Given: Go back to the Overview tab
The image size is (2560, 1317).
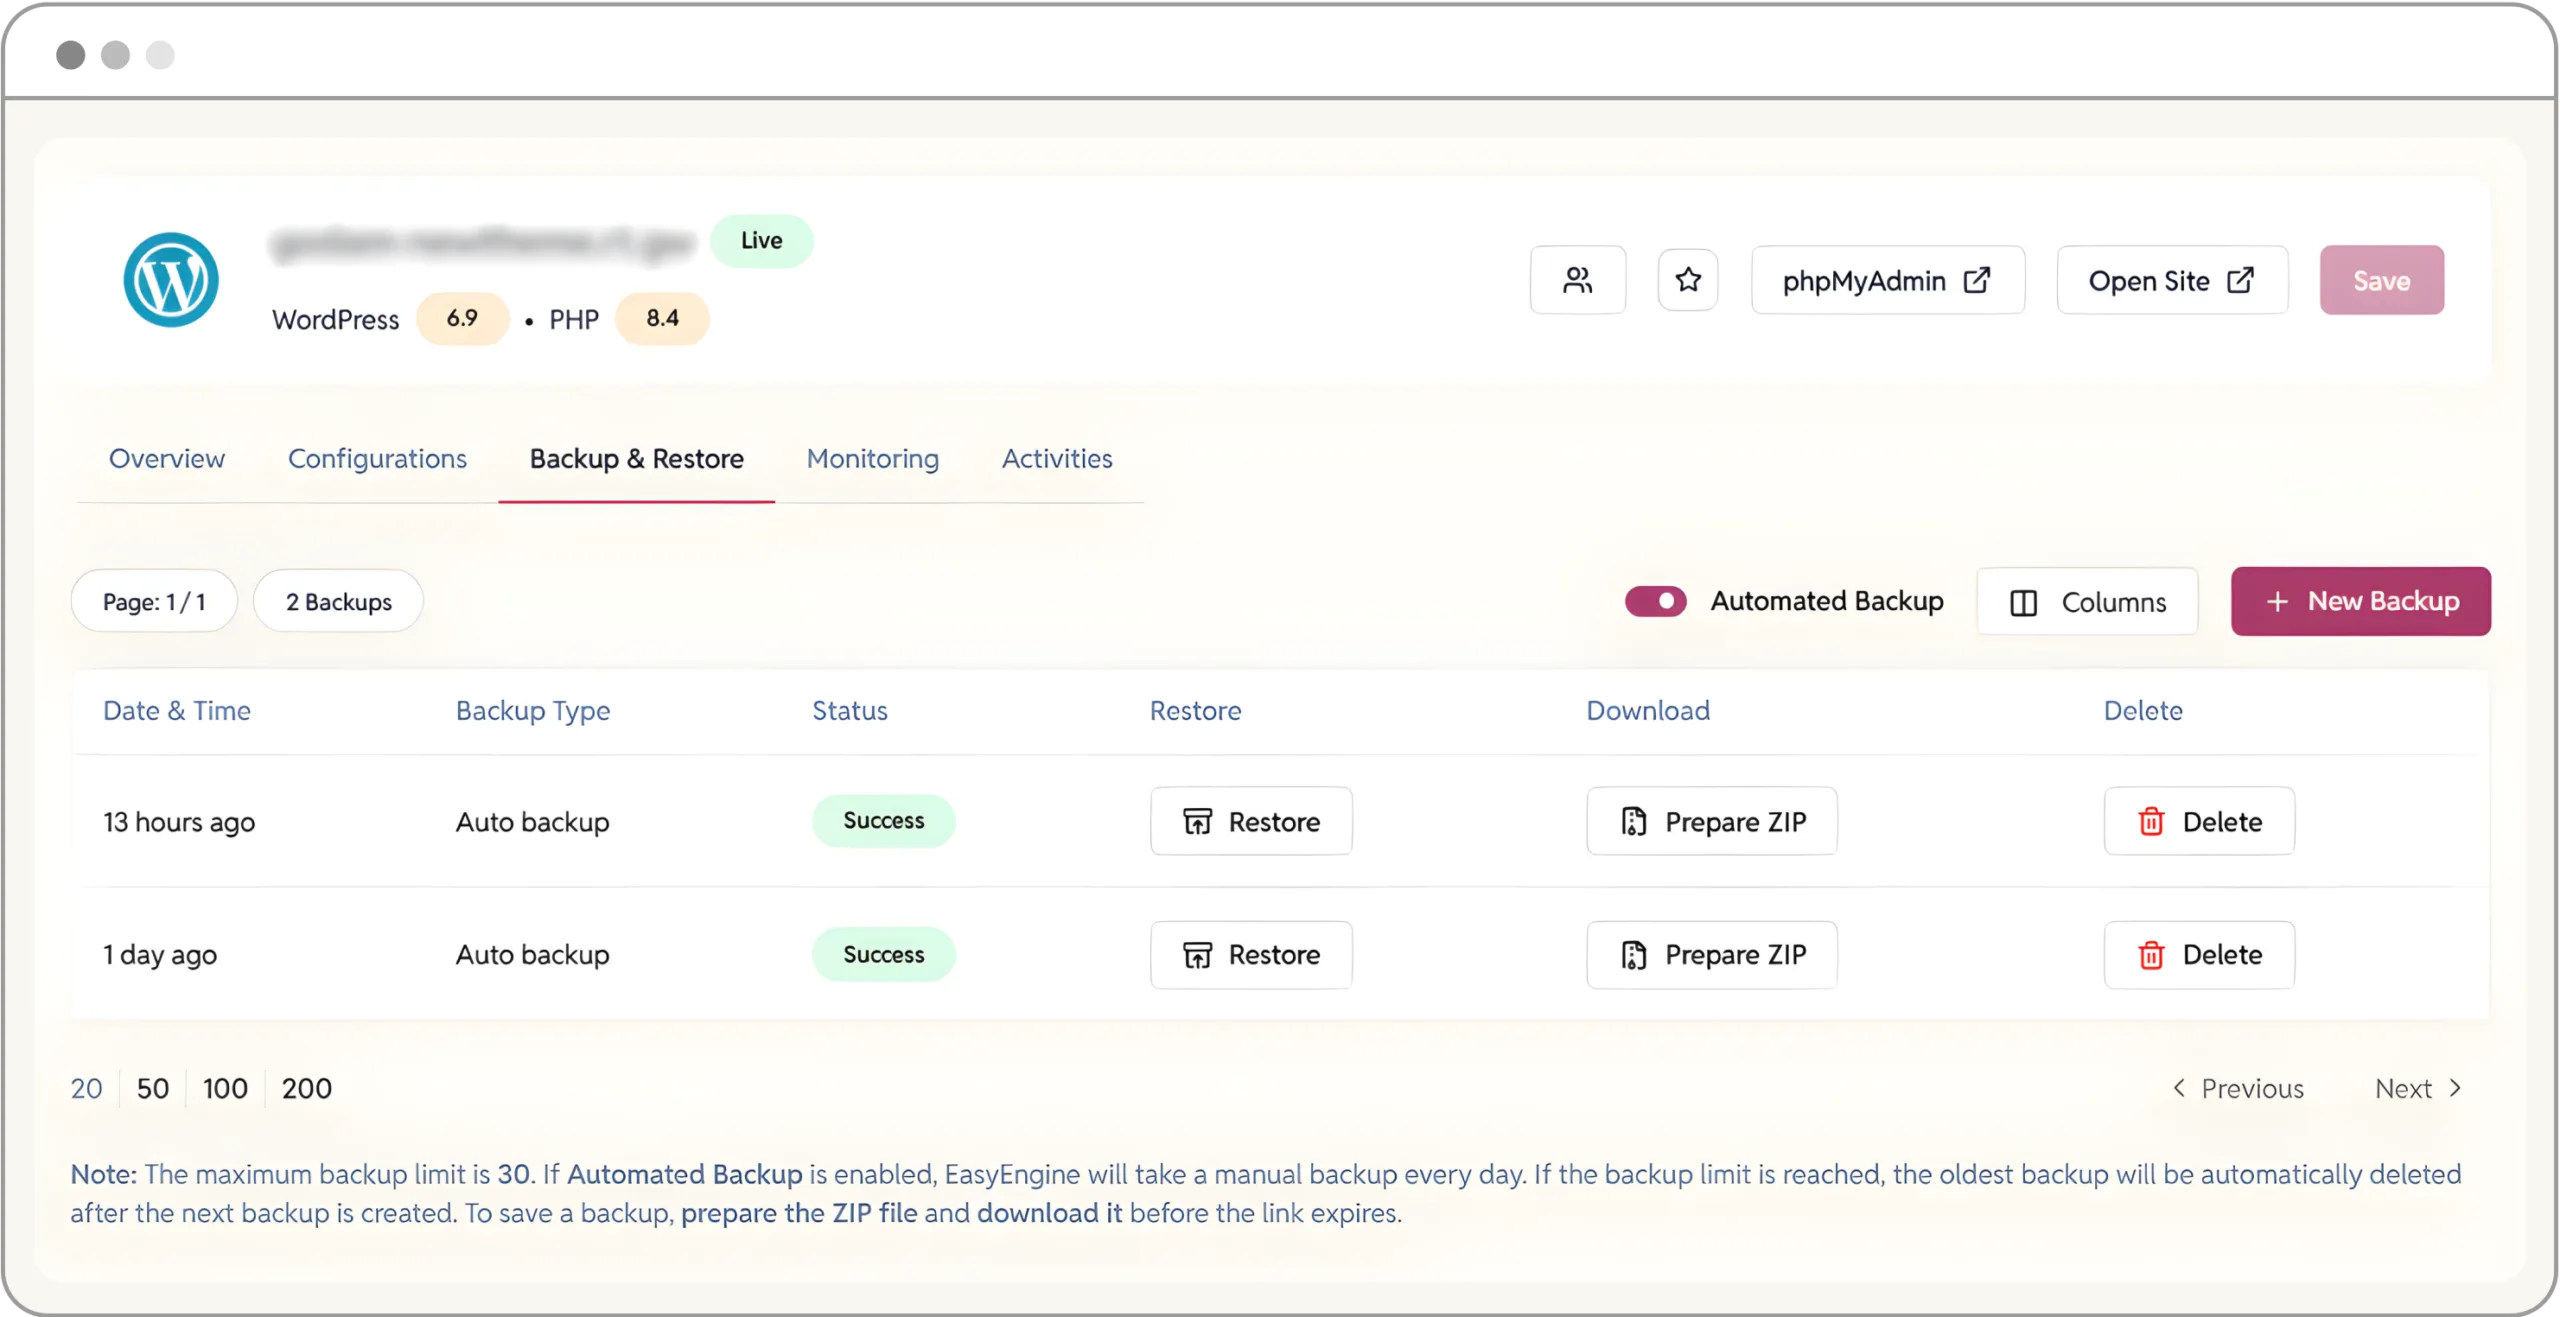Looking at the screenshot, I should 166,459.
